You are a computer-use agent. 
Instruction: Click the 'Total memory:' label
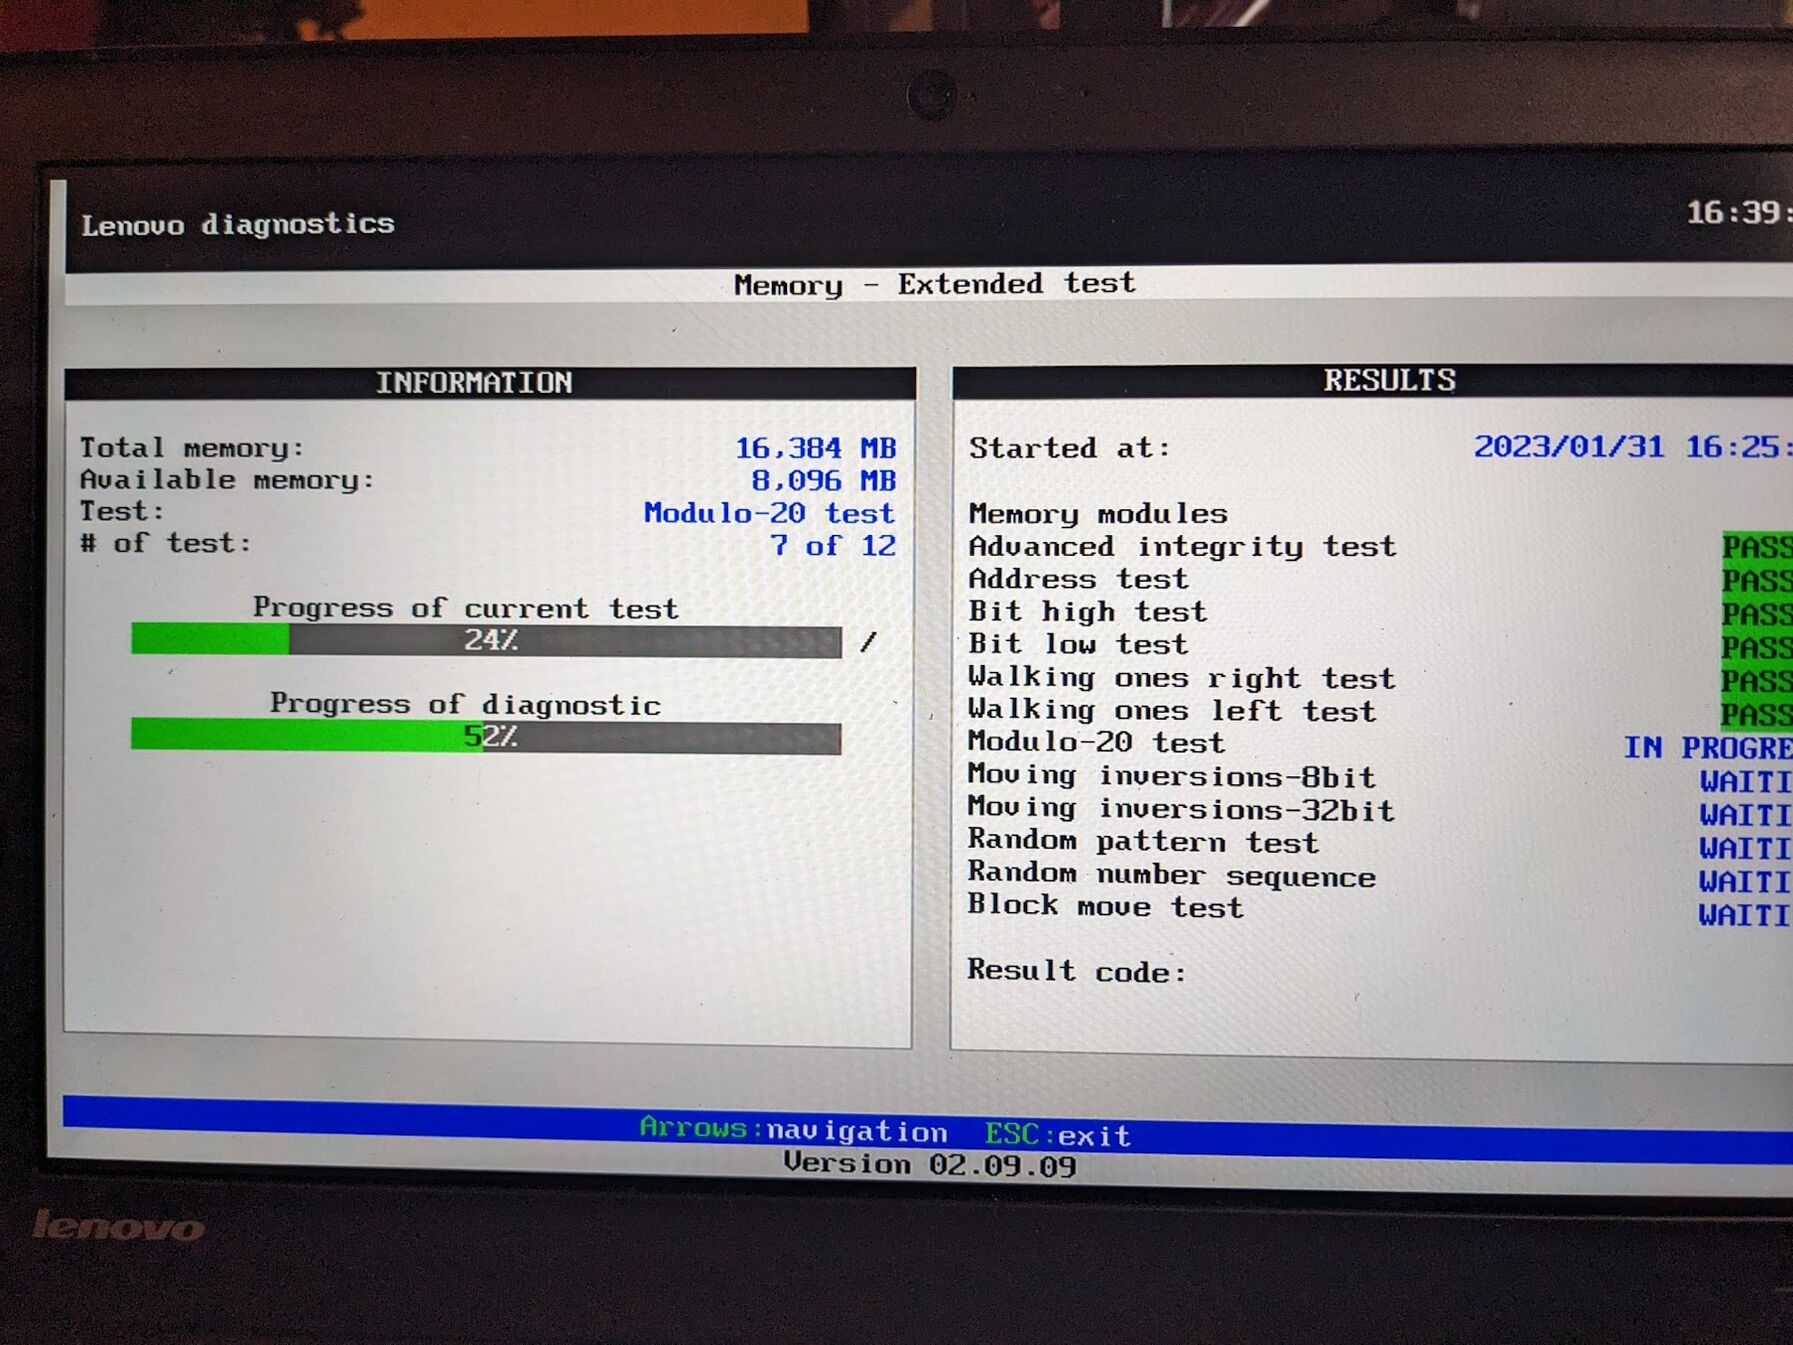191,447
